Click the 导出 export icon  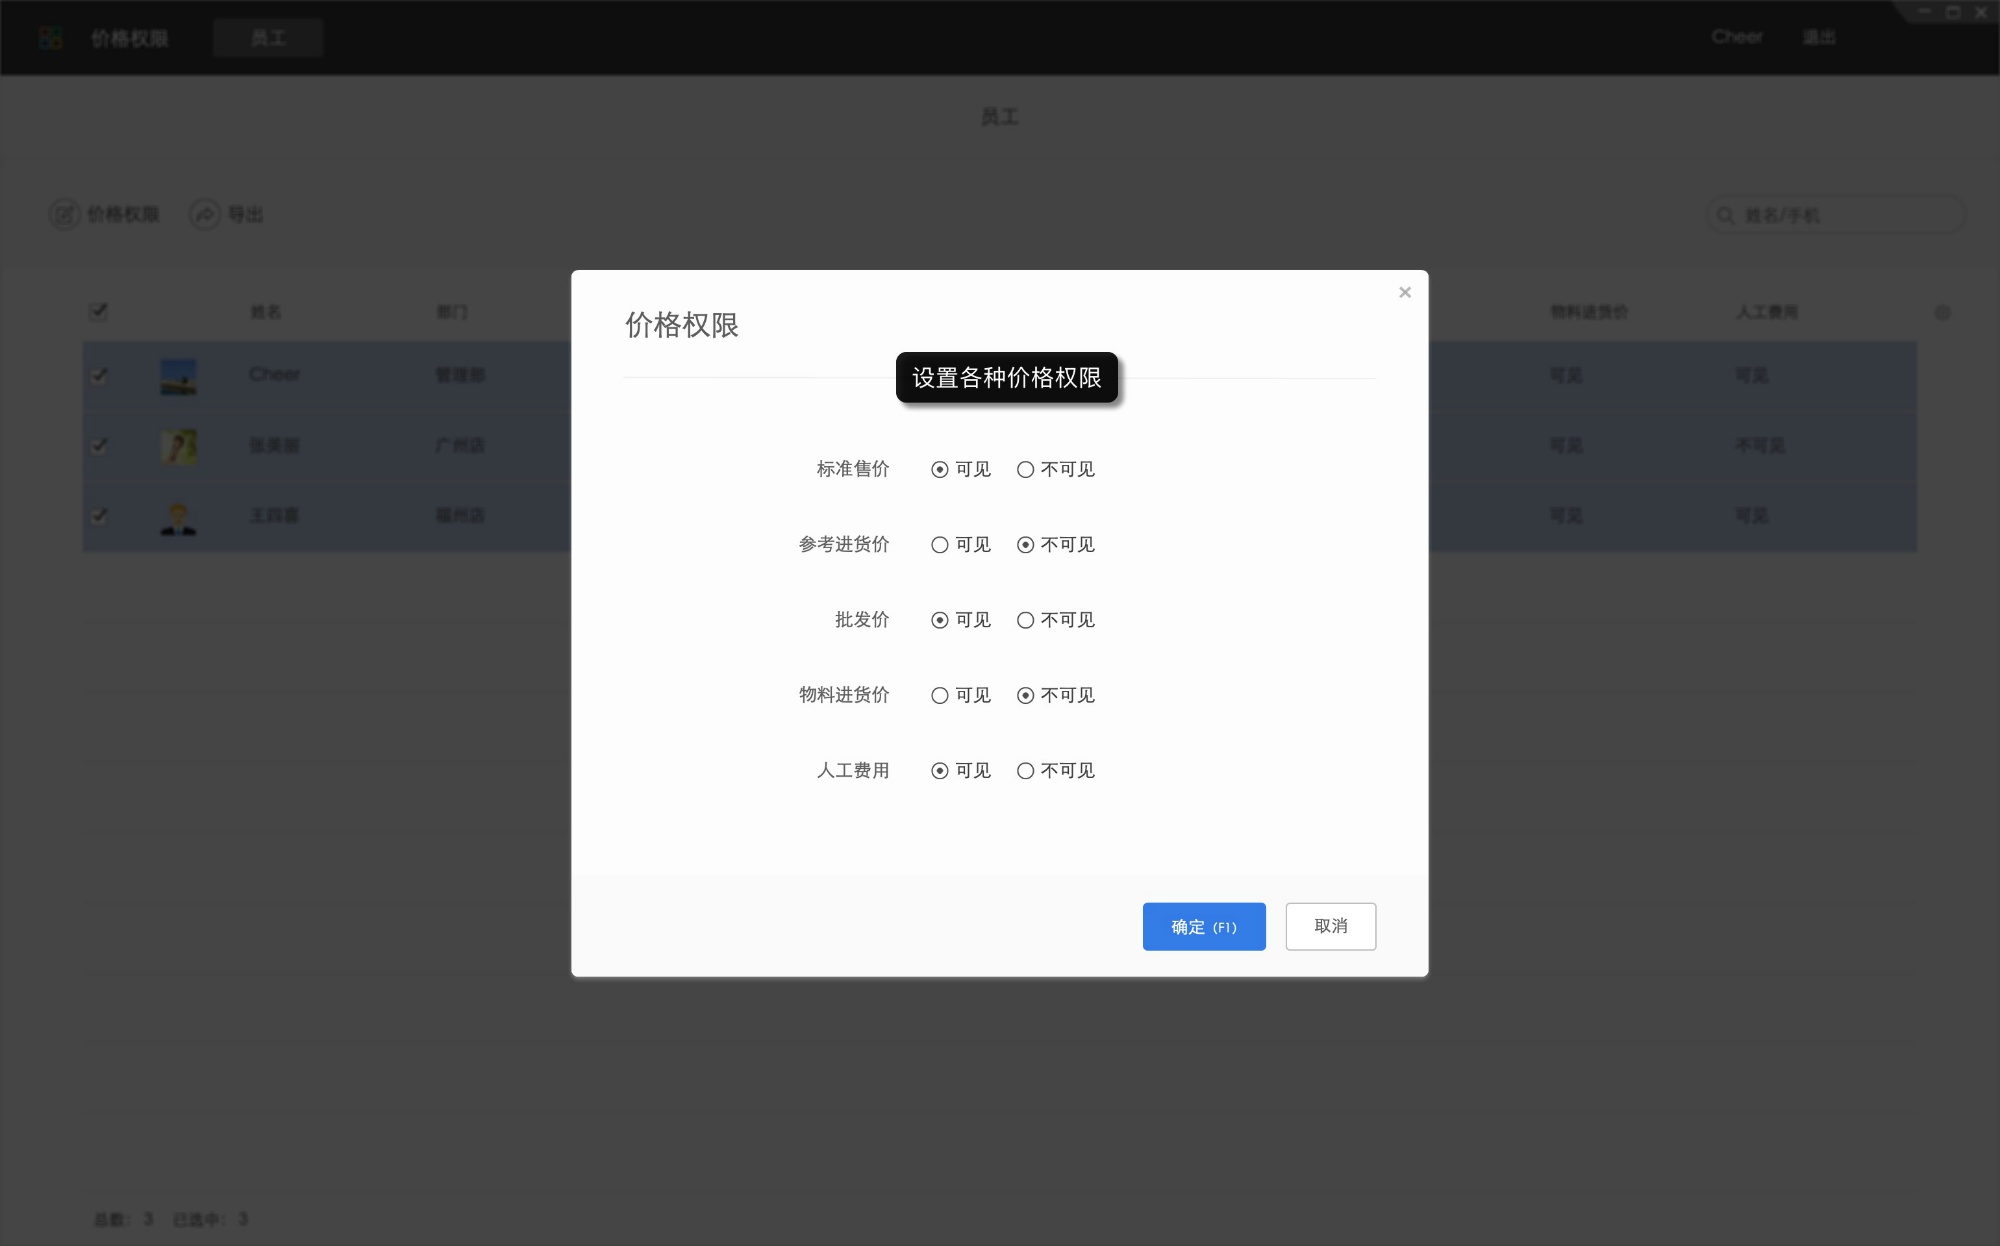[x=204, y=214]
